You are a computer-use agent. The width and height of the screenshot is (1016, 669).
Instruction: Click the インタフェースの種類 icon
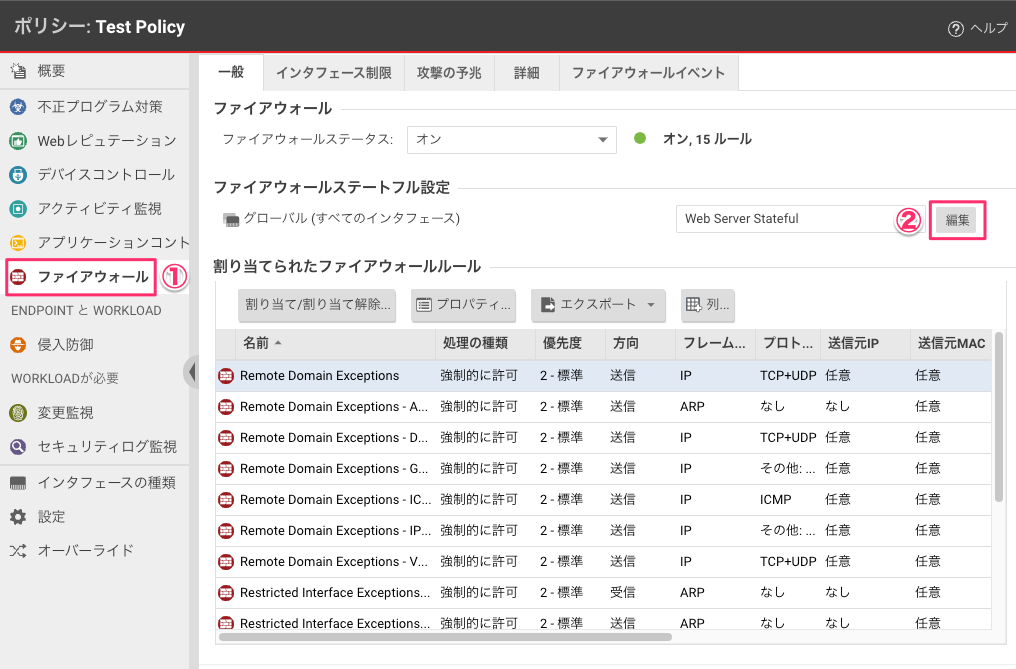coord(18,483)
